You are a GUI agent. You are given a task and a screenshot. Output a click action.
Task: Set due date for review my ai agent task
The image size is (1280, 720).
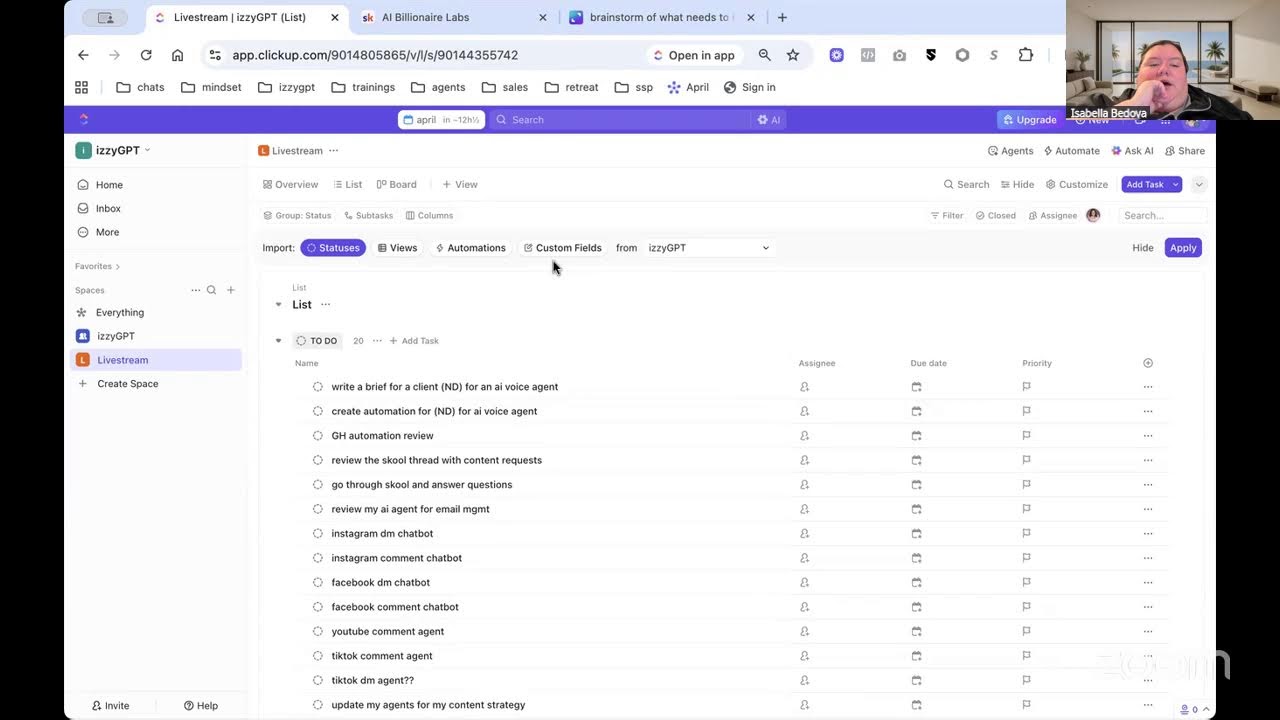coord(916,509)
